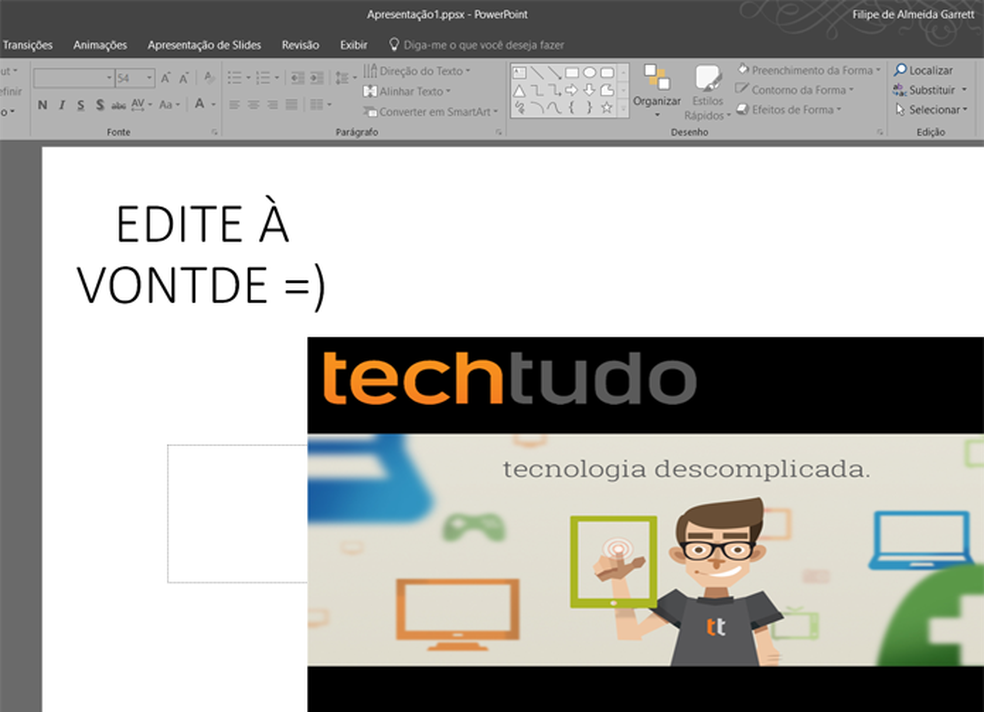
Task: Select the rounded rectangle shape
Action: click(607, 73)
